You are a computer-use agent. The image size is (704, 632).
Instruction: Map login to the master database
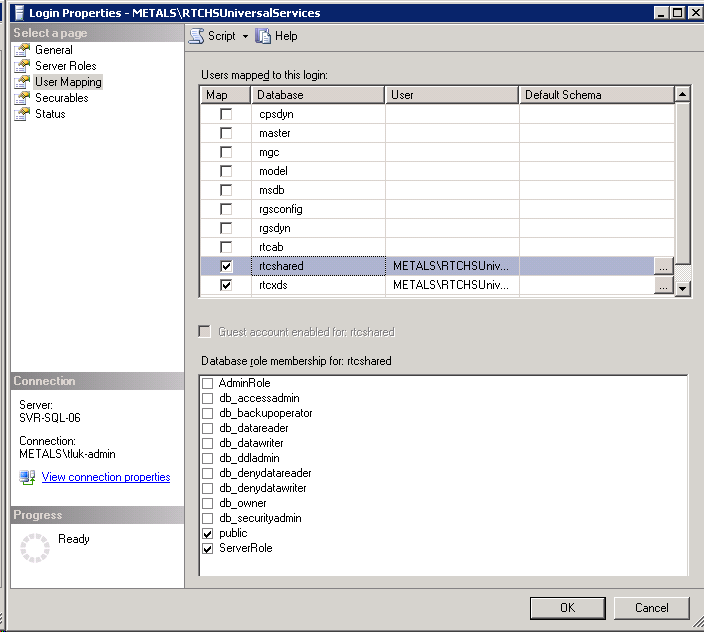click(226, 133)
